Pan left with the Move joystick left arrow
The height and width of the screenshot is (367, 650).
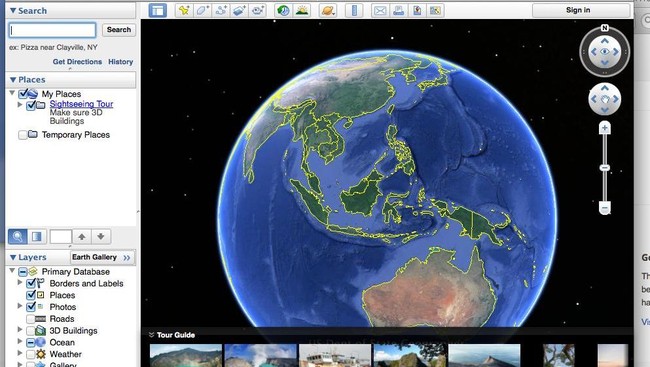[594, 99]
